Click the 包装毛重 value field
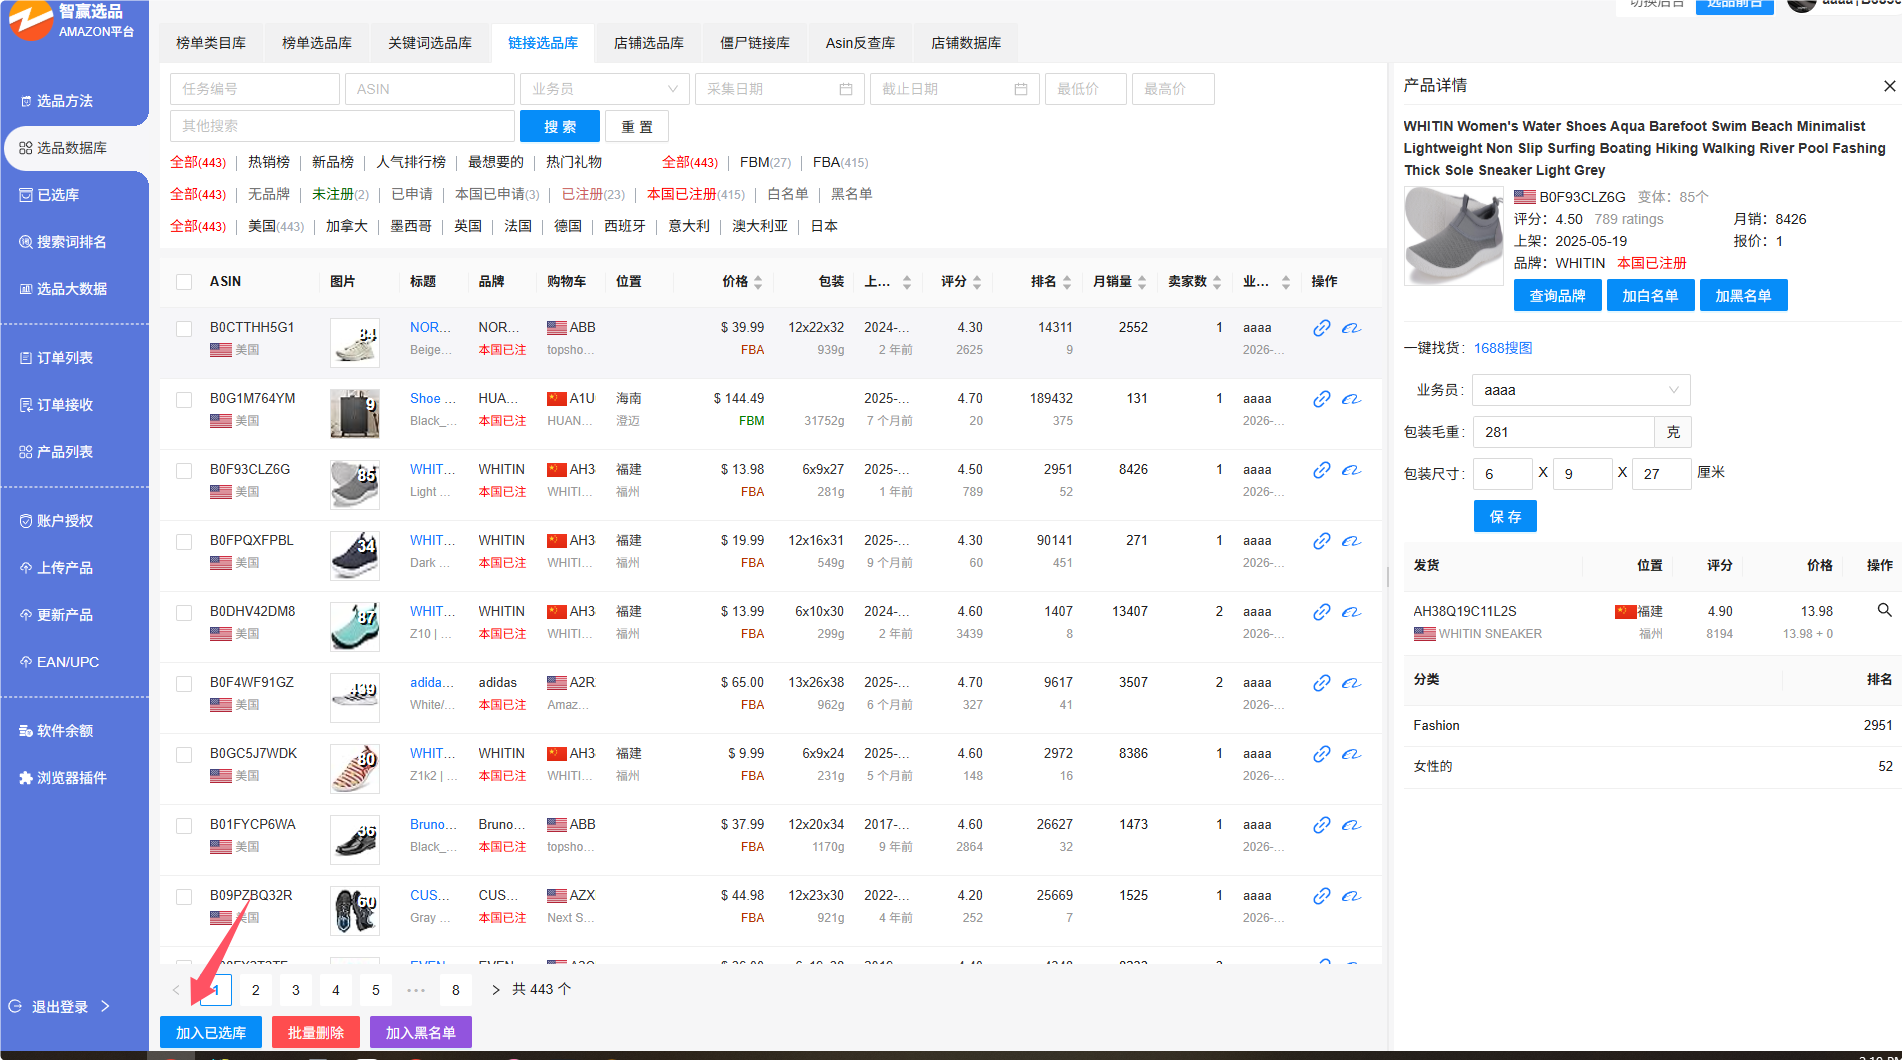Viewport: 1902px width, 1060px height. pyautogui.click(x=1564, y=432)
